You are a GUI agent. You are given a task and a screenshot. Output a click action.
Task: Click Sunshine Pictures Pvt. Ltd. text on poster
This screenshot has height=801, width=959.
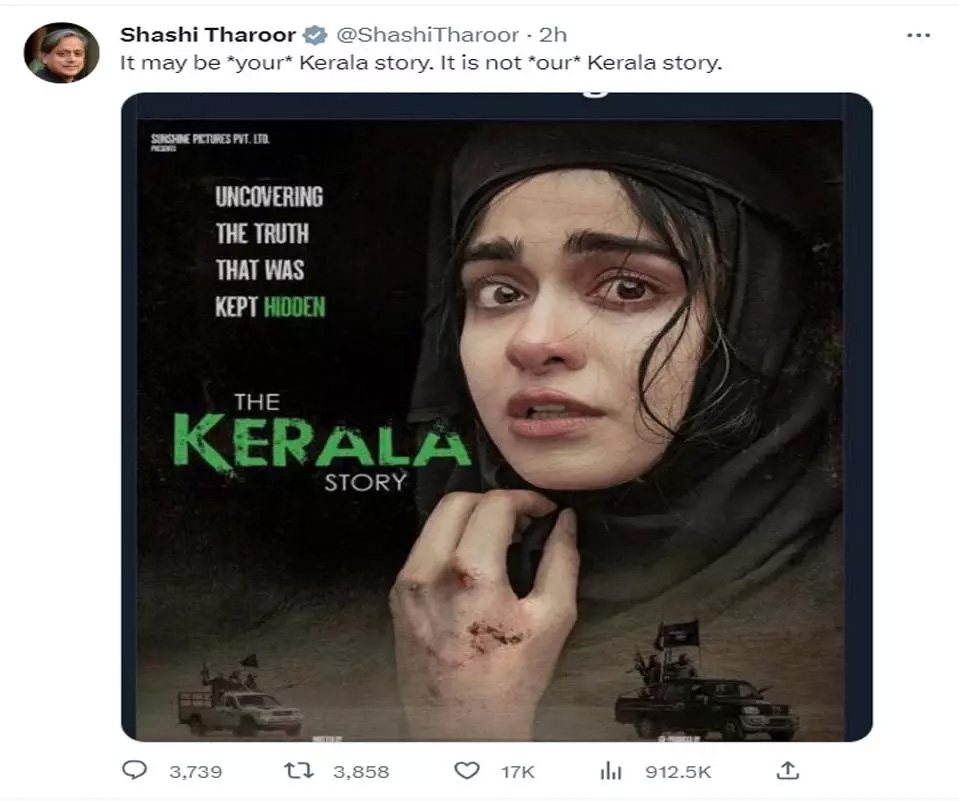pos(210,139)
